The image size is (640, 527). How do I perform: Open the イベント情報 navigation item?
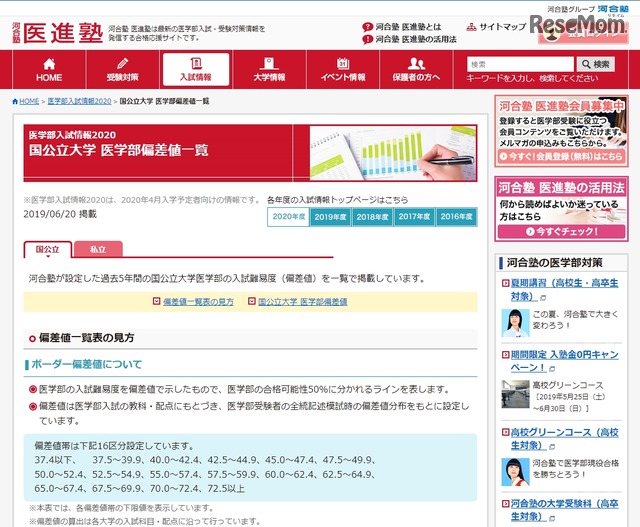343,69
